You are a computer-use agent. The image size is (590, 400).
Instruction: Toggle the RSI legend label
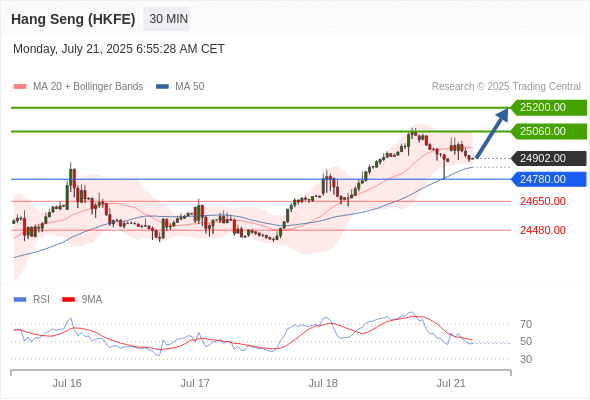[41, 300]
